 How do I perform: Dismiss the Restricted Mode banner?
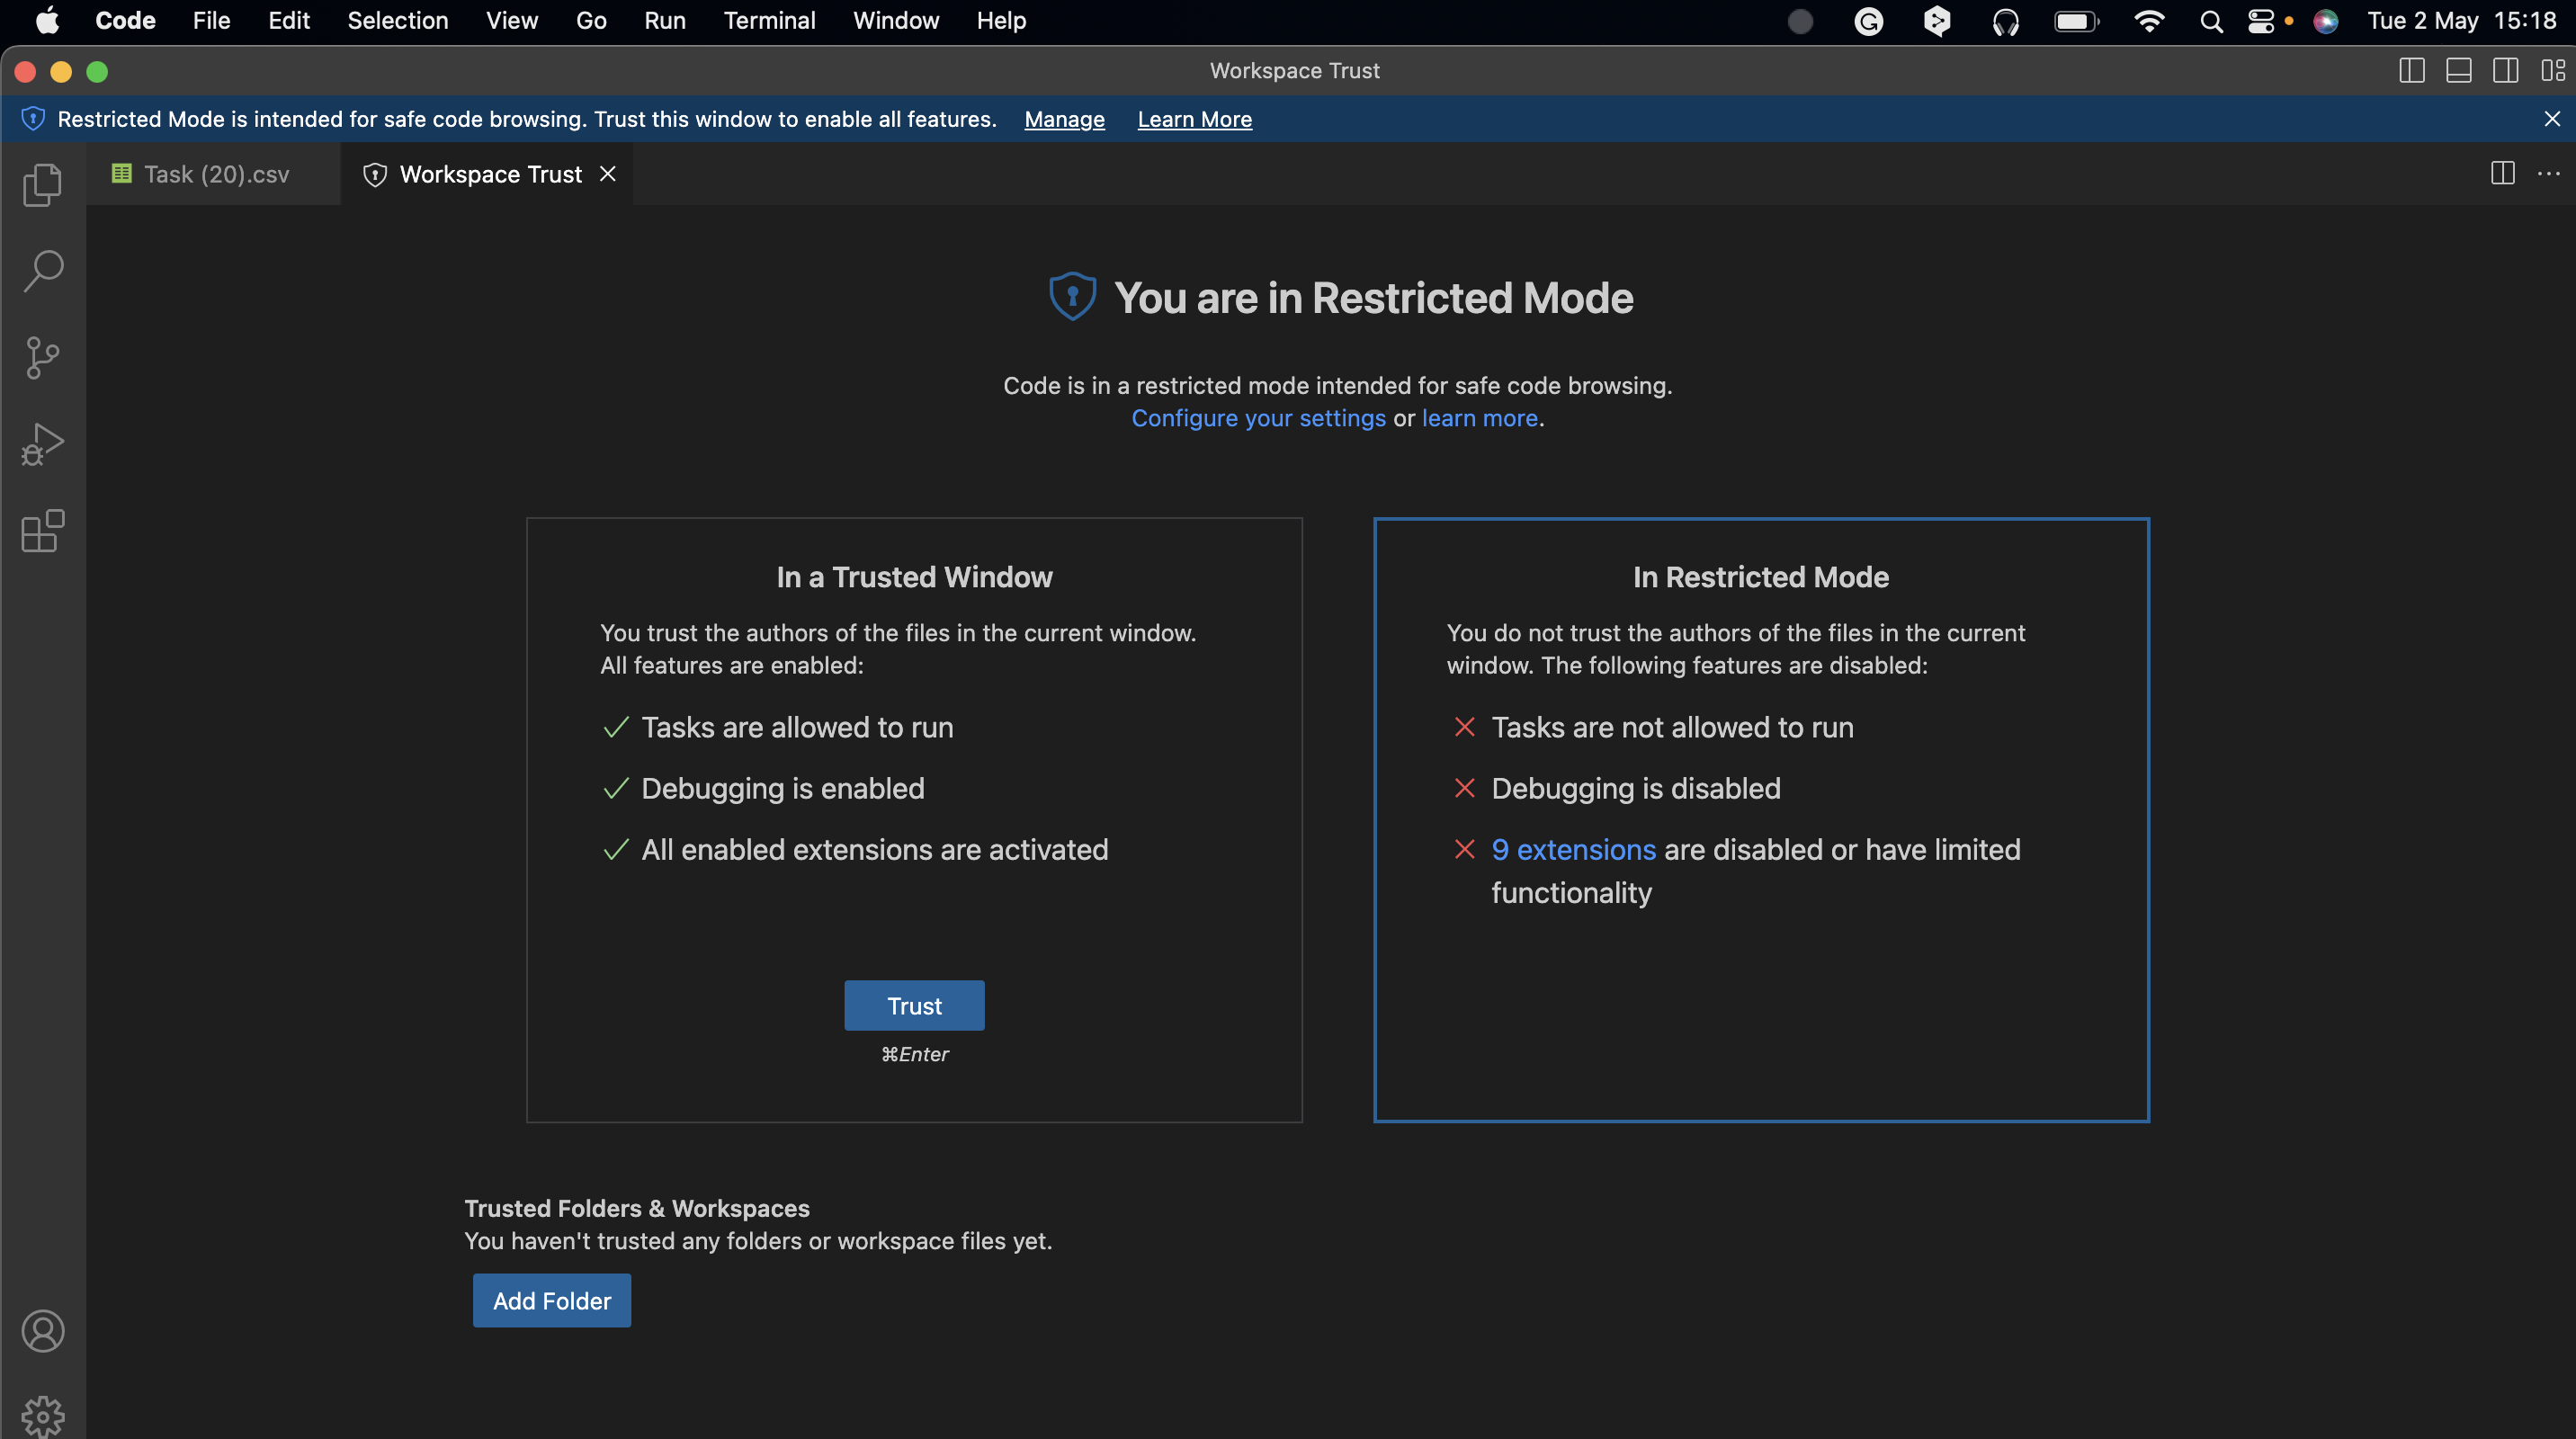point(2551,119)
